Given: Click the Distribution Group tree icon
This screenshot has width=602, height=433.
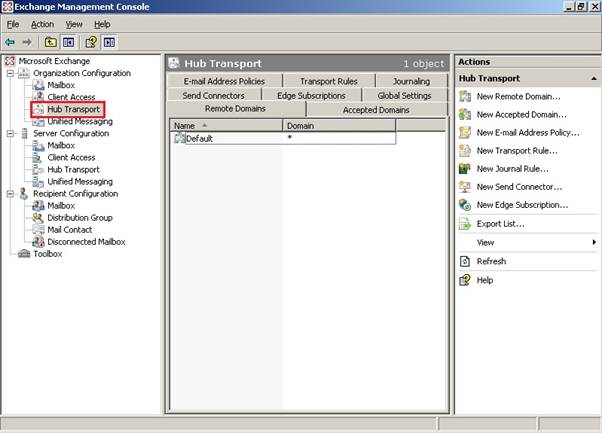Looking at the screenshot, I should point(38,218).
